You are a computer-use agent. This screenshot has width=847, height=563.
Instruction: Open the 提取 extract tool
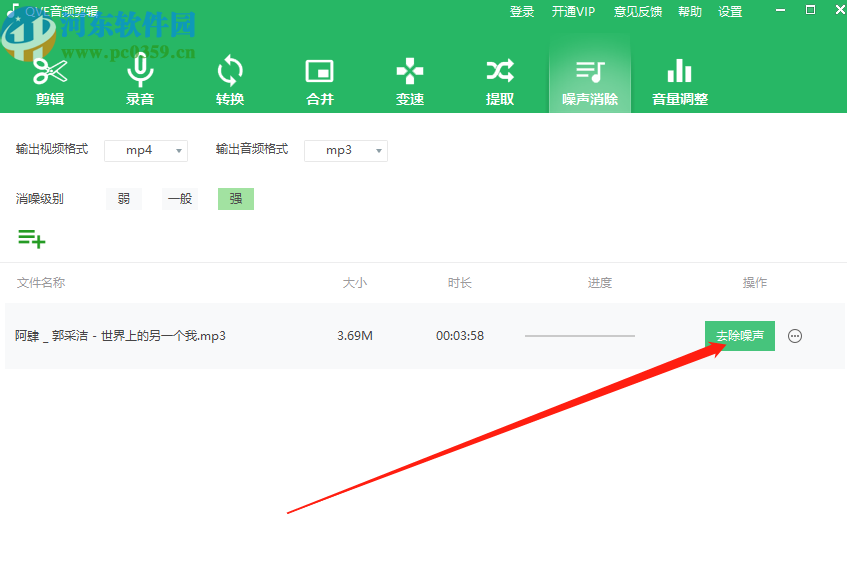point(500,81)
